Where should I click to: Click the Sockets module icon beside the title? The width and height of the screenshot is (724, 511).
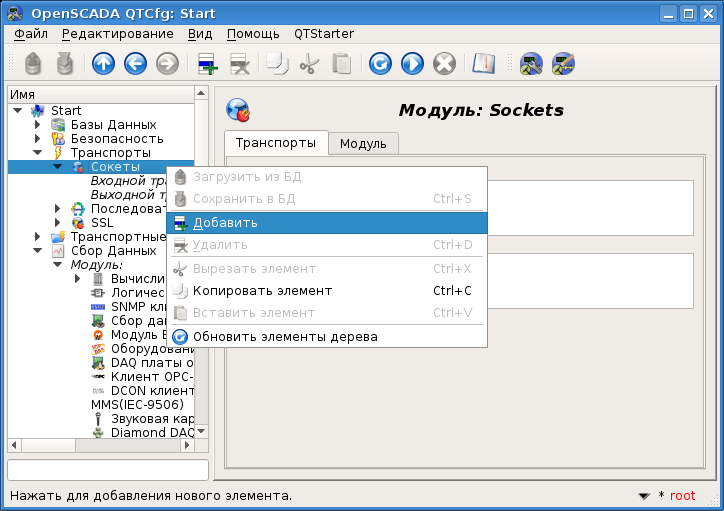238,110
